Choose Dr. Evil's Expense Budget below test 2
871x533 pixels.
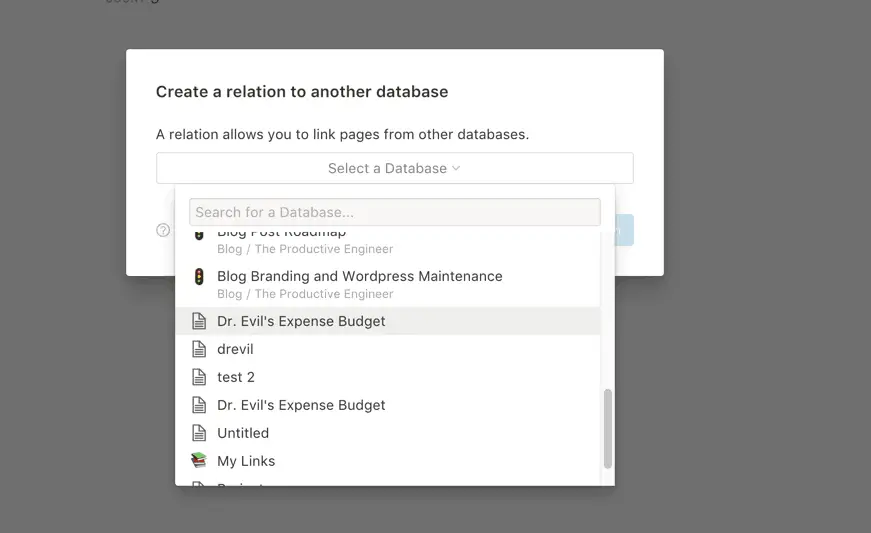click(388, 405)
